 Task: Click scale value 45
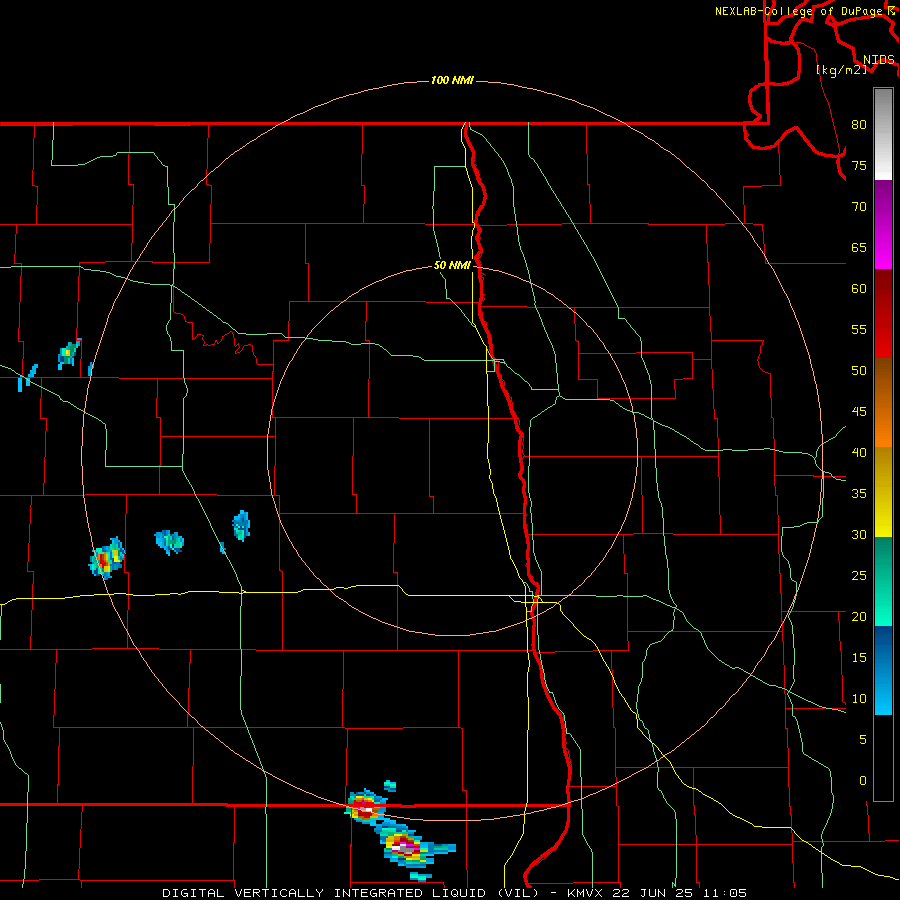pyautogui.click(x=859, y=412)
